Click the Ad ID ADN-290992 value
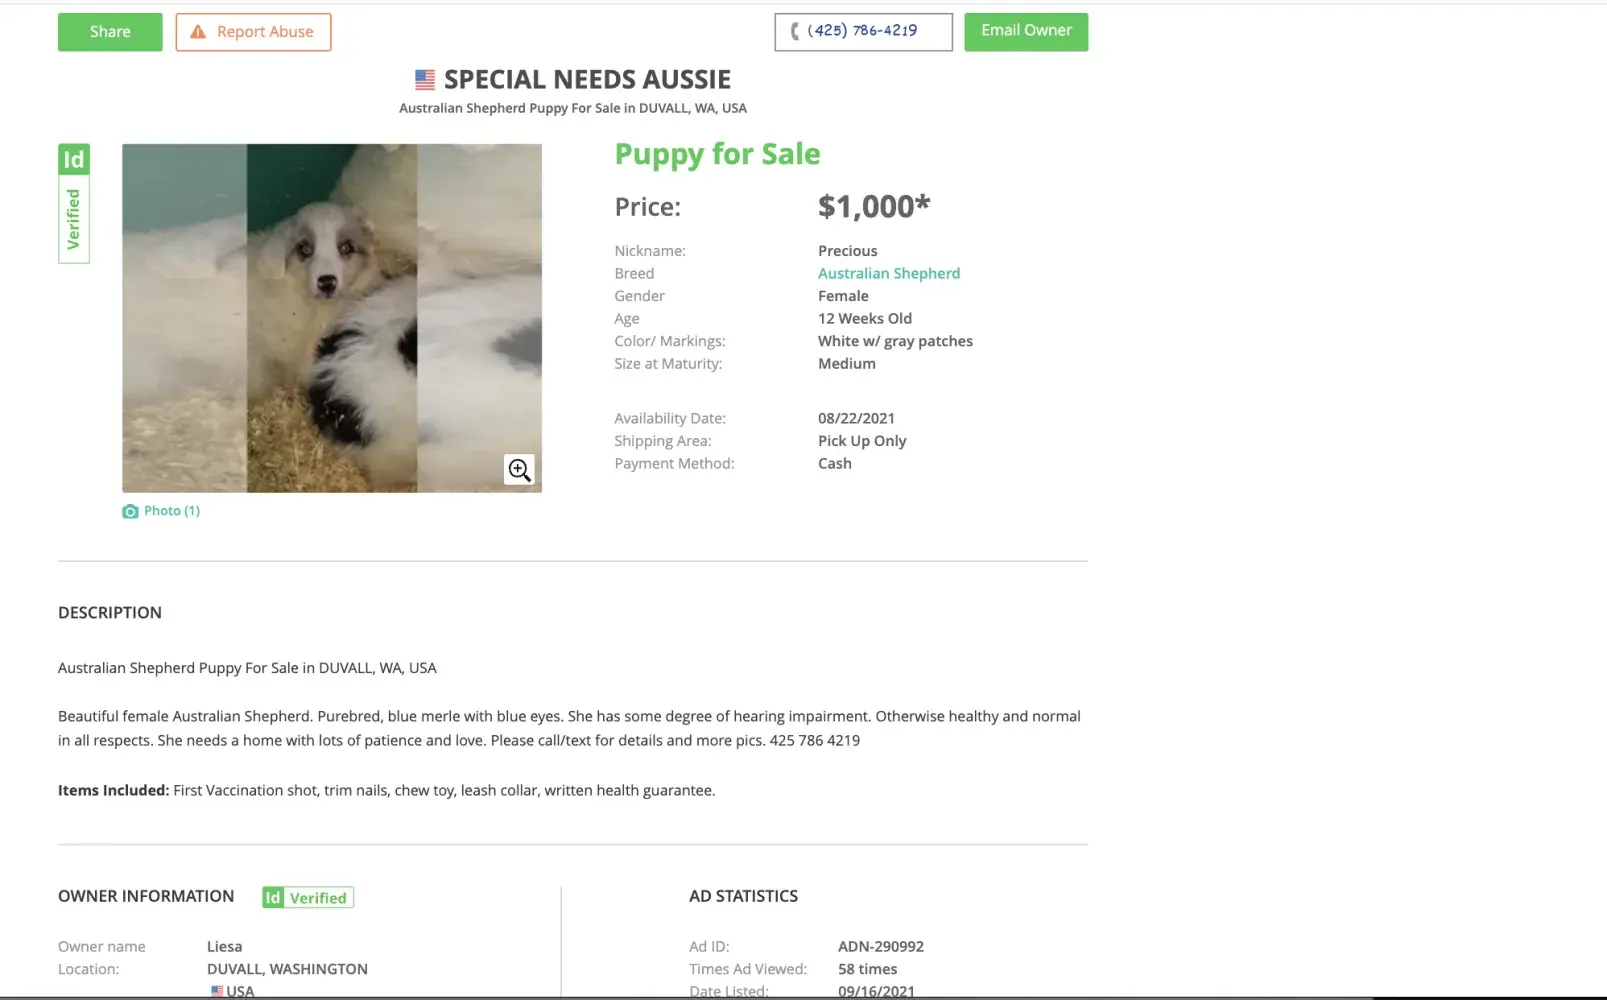The height and width of the screenshot is (1000, 1607). point(880,946)
